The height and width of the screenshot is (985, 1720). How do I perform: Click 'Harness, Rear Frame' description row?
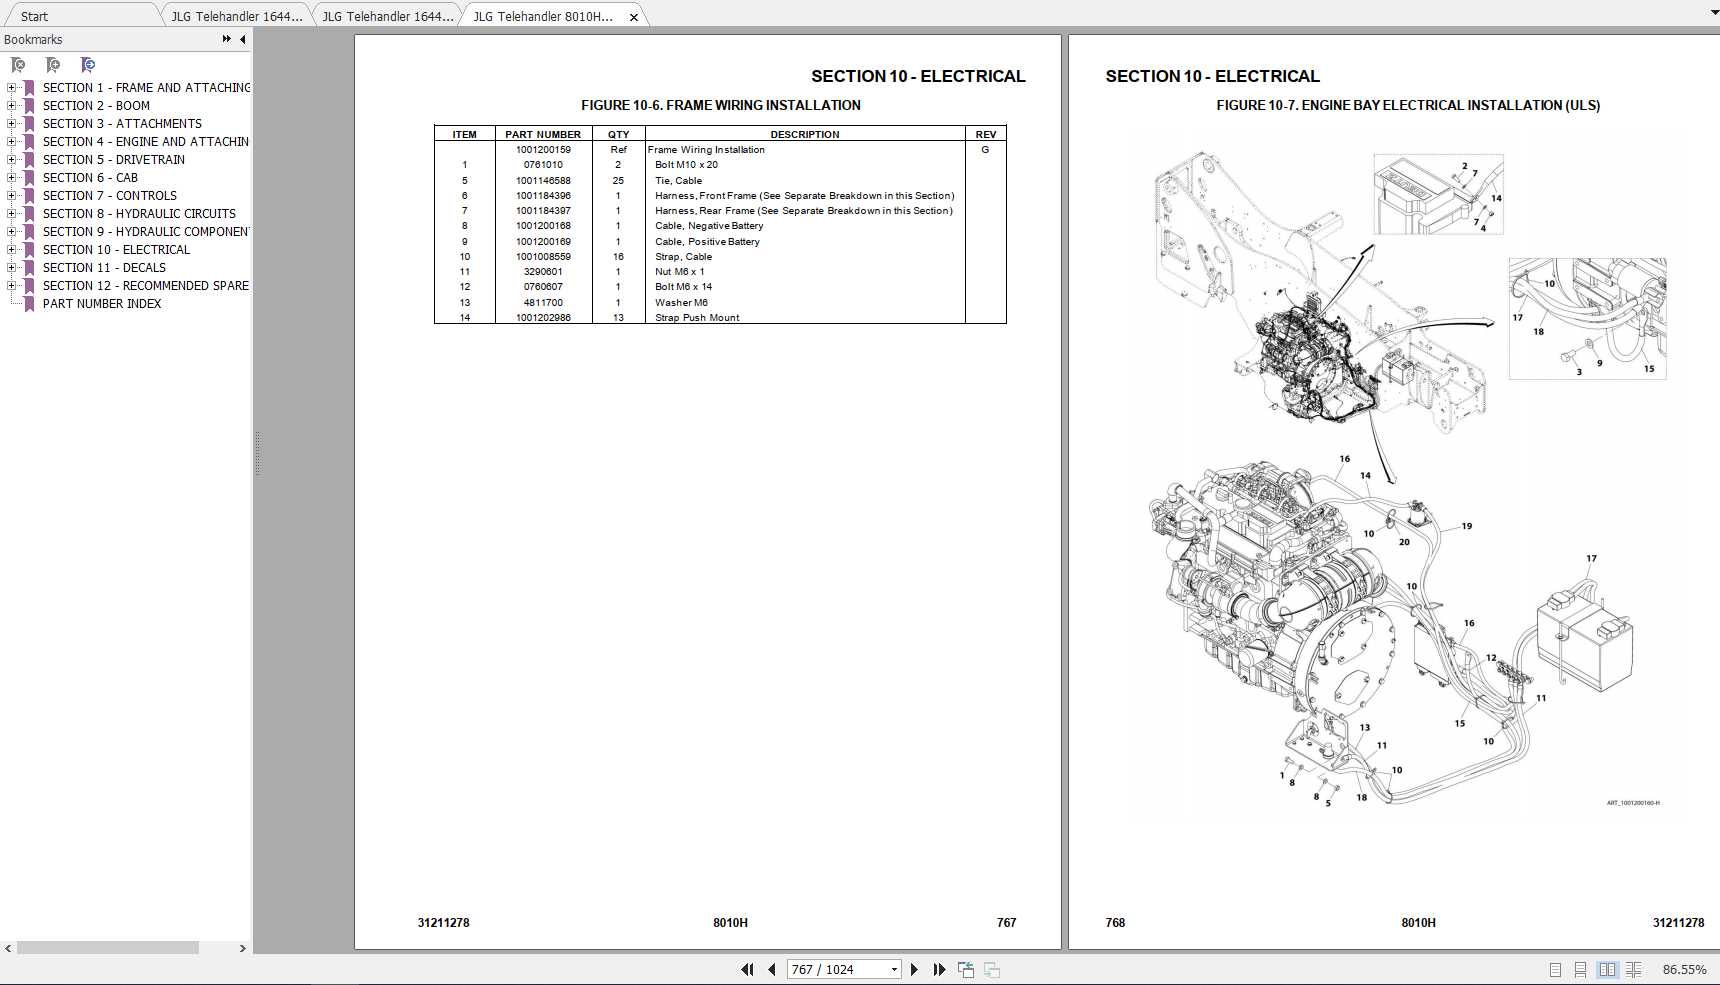tap(804, 211)
